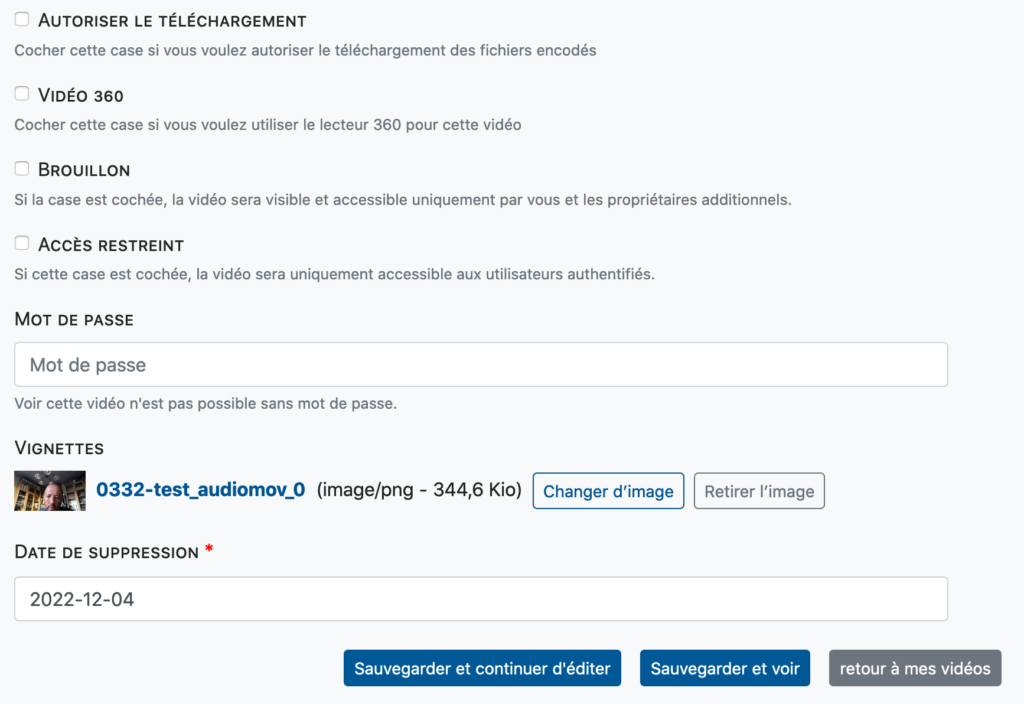Click the Accès restreint label text
This screenshot has width=1024, height=704.
[111, 245]
